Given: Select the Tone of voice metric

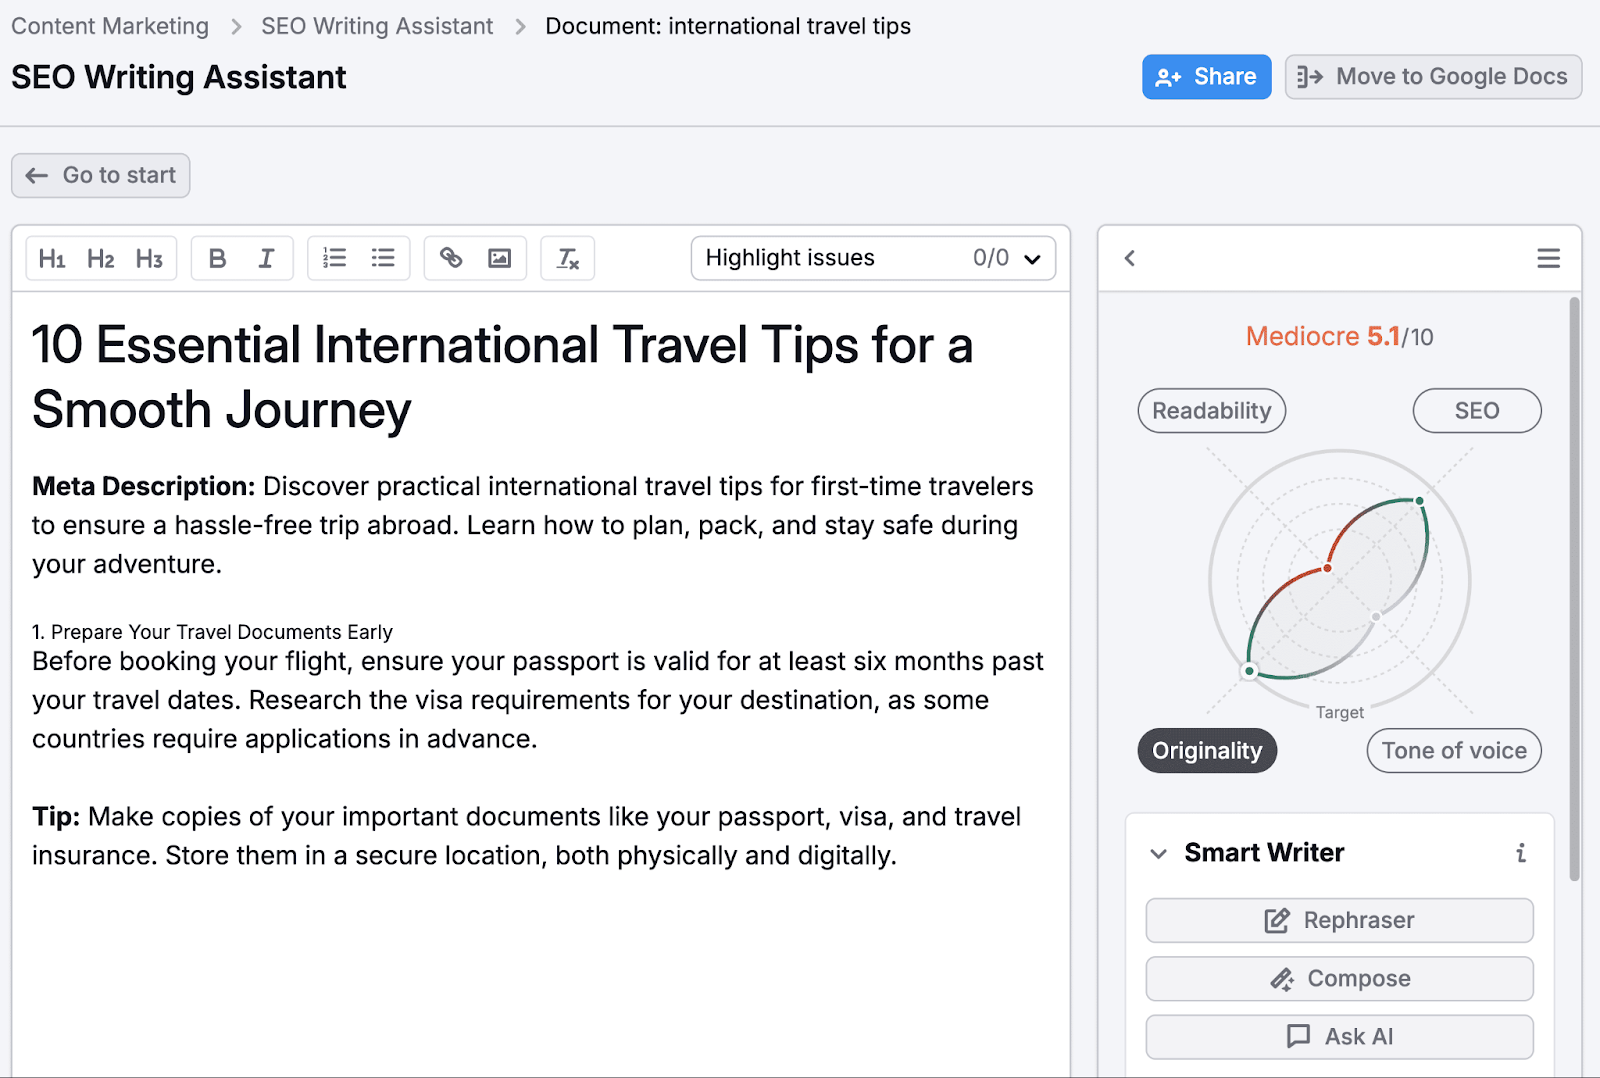Looking at the screenshot, I should tap(1454, 751).
